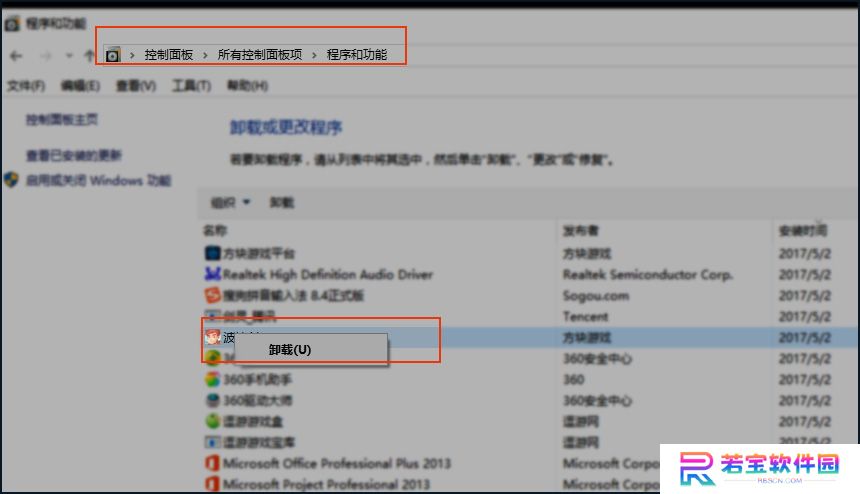Sort by 发布者 column header

coord(581,230)
